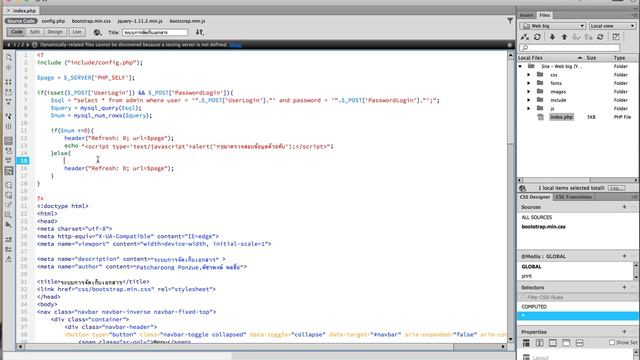
Task: Open the Local view dropdown
Action: click(x=613, y=26)
